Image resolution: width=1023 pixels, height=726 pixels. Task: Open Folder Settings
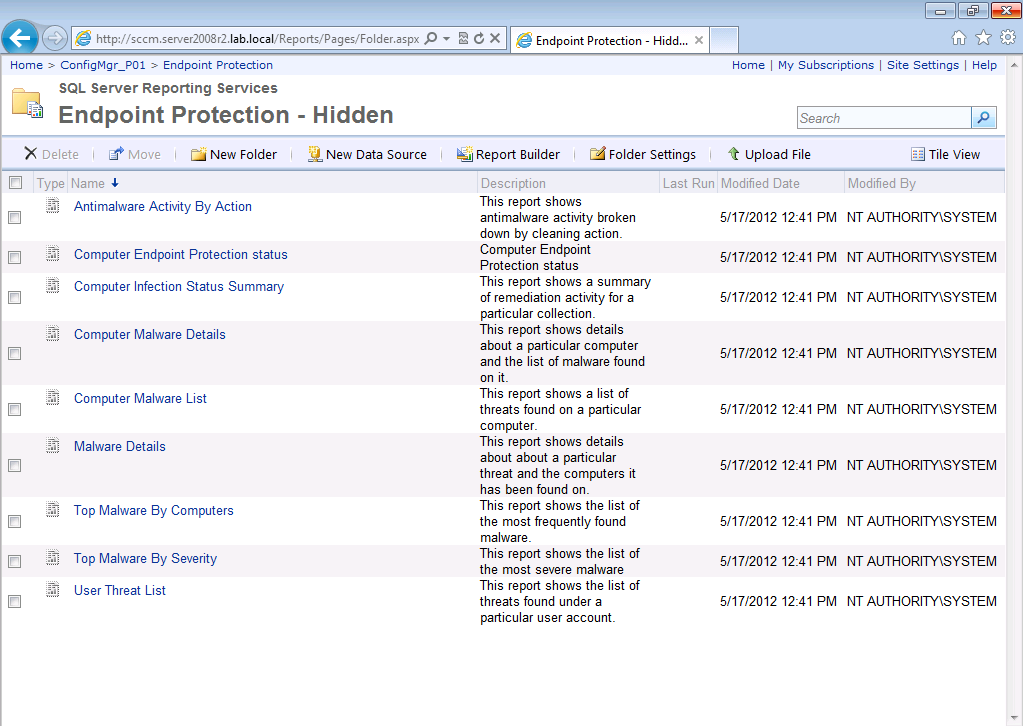coord(643,154)
